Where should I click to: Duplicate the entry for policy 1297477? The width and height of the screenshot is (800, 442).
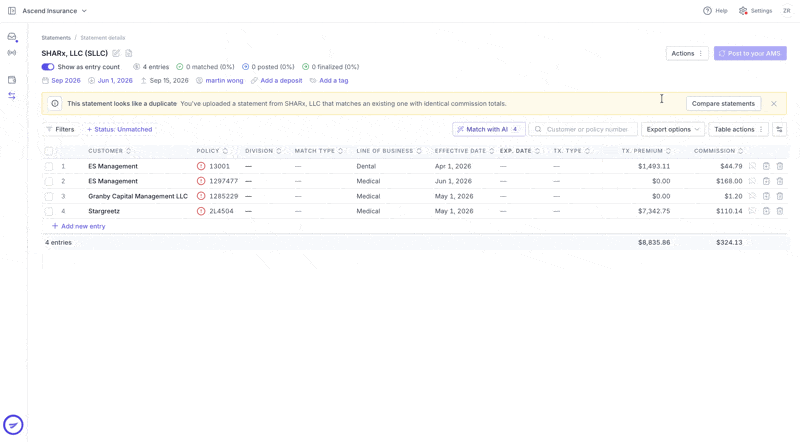(766, 181)
